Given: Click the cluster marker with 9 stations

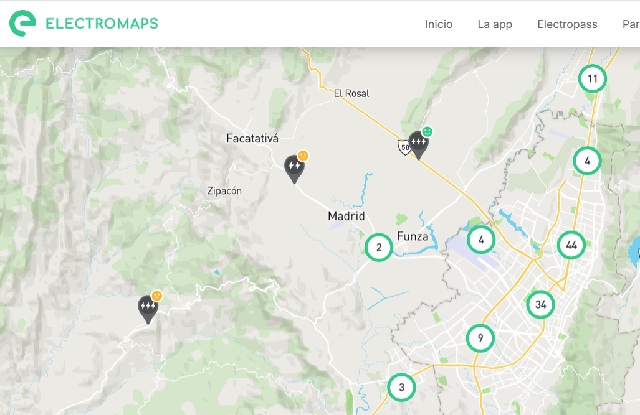Looking at the screenshot, I should [x=480, y=338].
